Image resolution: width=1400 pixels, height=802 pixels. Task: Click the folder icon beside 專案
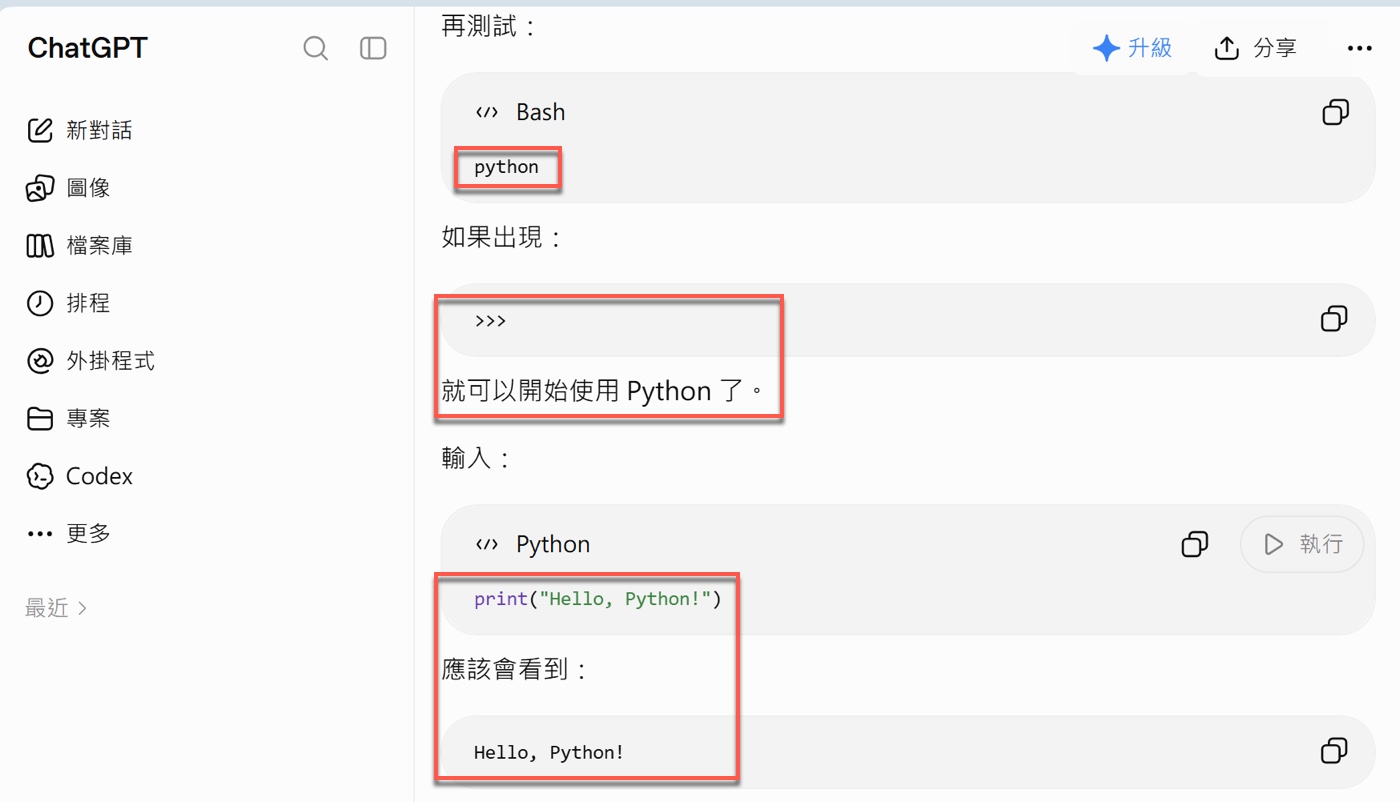point(40,418)
